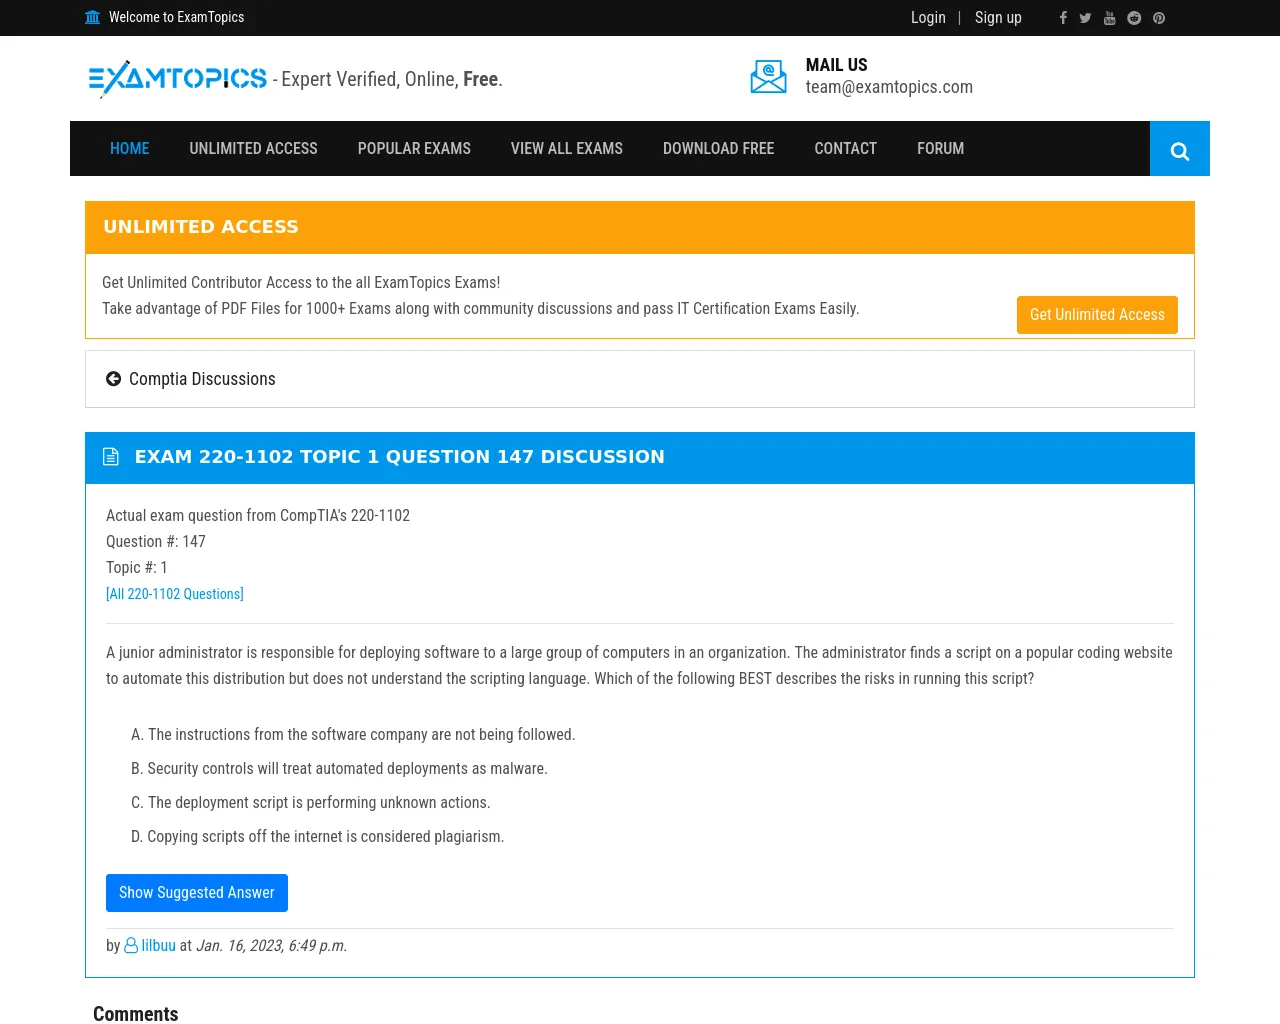
Task: Click the Show Suggested Answer button
Action: (x=197, y=893)
